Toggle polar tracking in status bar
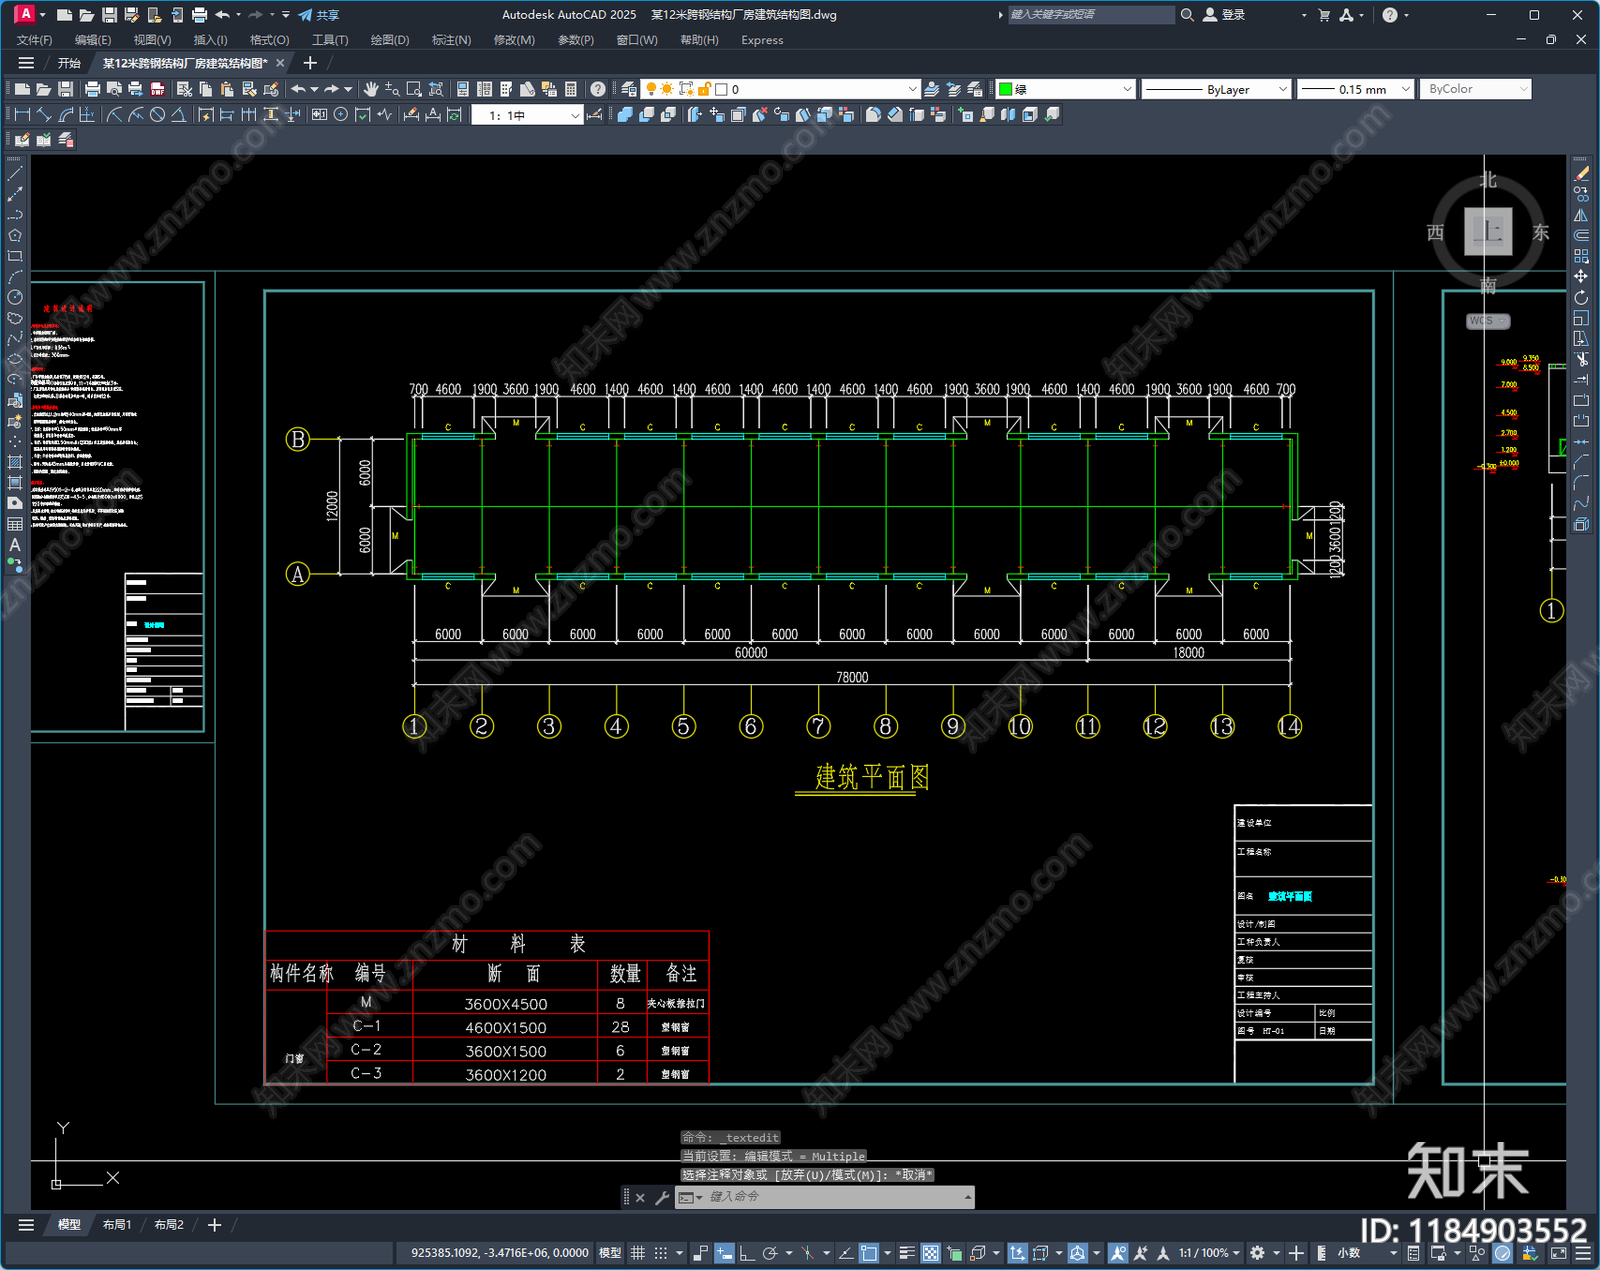The height and width of the screenshot is (1270, 1600). point(770,1253)
